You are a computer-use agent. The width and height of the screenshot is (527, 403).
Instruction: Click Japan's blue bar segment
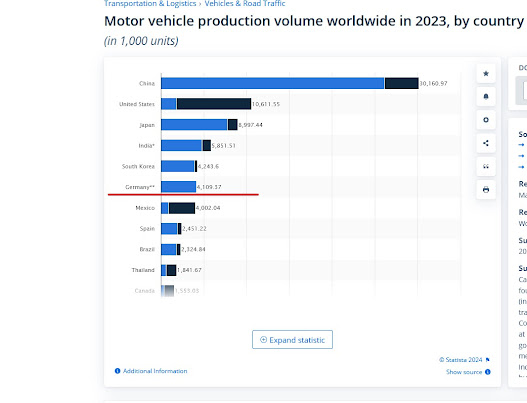(x=194, y=125)
